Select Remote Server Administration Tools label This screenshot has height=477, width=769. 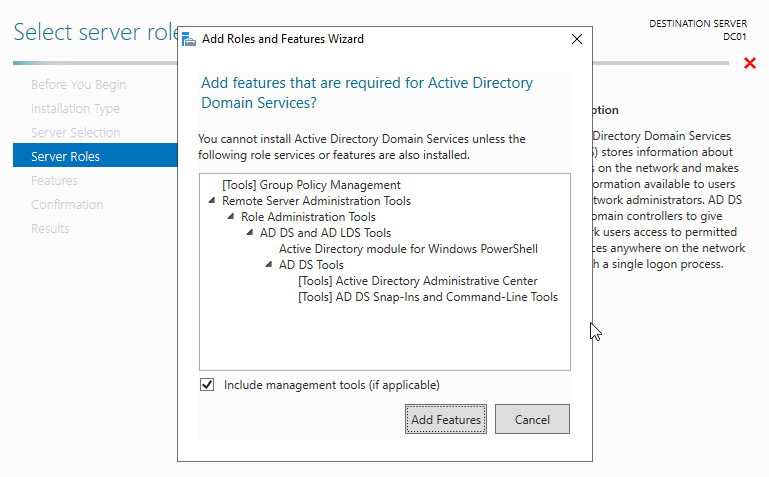(316, 201)
